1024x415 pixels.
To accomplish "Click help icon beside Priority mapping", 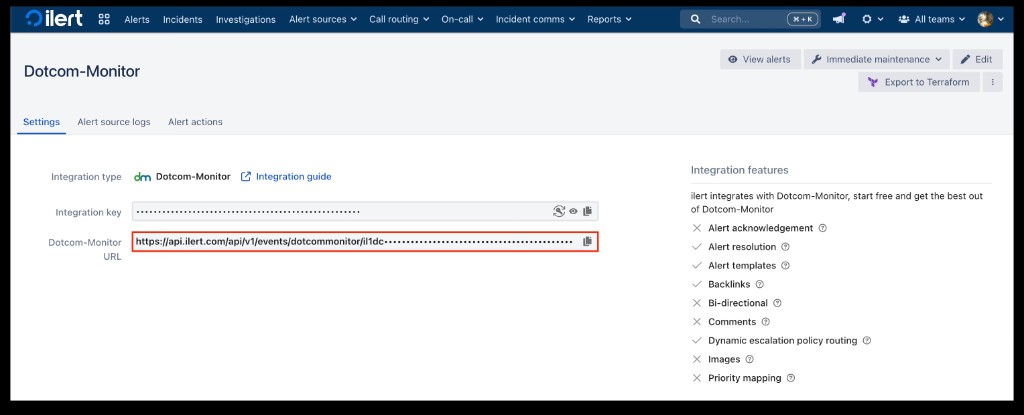I will coord(790,378).
